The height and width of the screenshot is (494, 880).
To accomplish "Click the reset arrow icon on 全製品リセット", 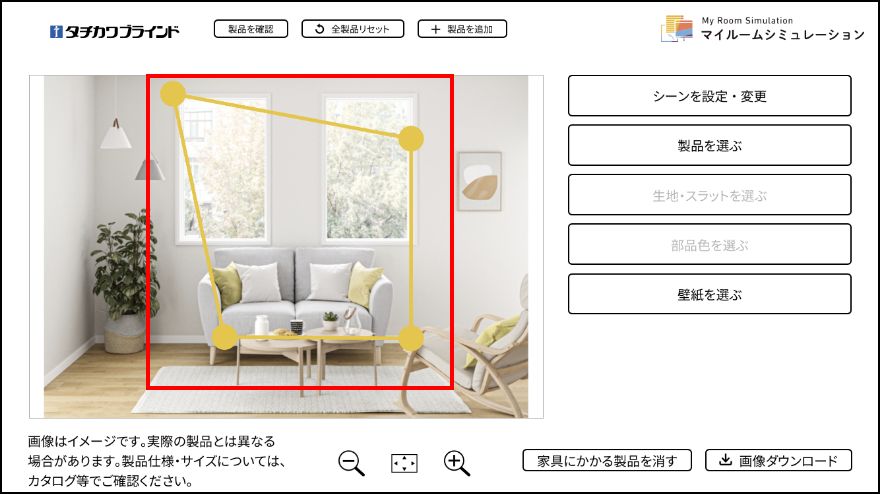I will (319, 29).
